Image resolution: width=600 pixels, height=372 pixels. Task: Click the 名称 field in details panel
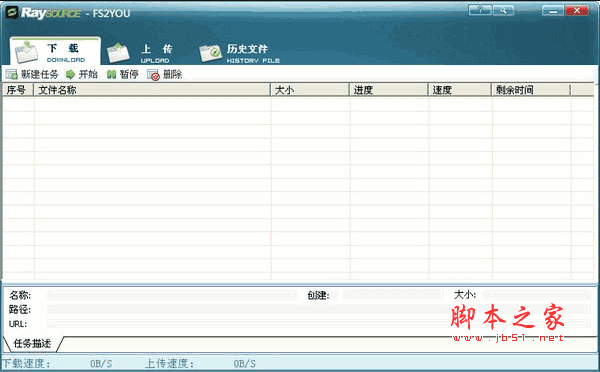coord(172,295)
